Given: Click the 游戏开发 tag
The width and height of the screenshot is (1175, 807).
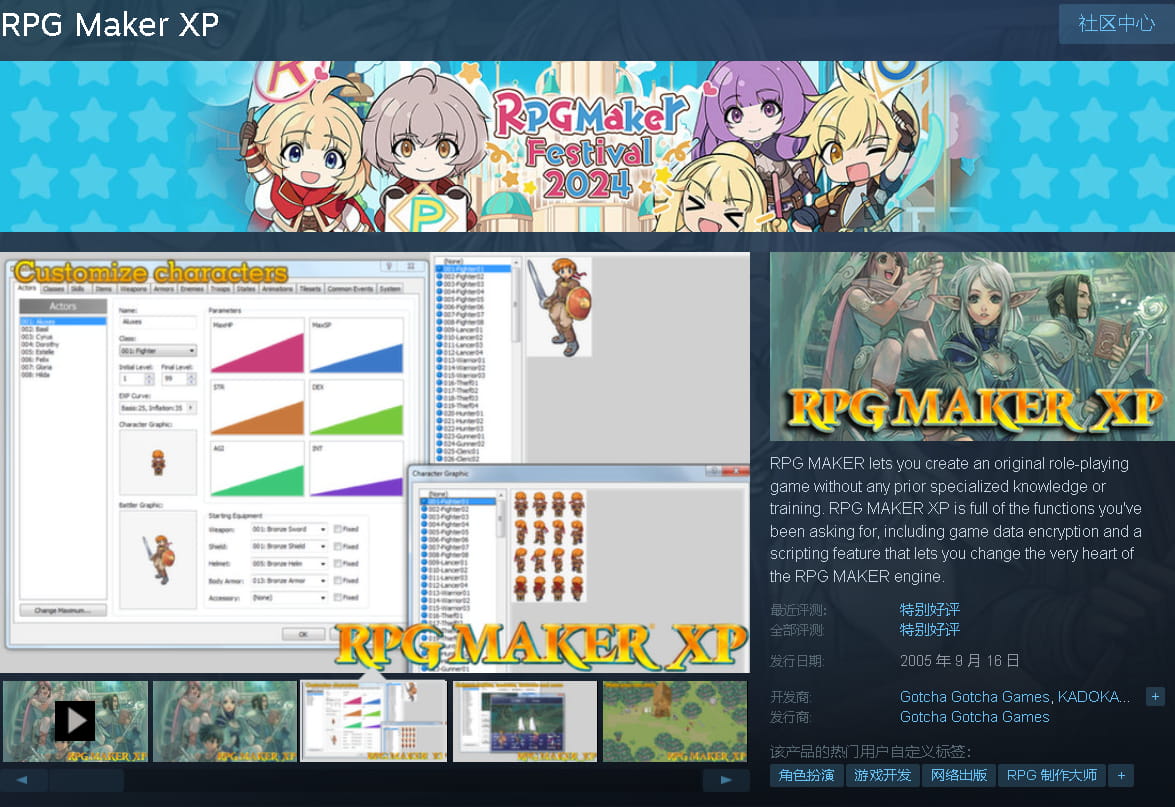Looking at the screenshot, I should (x=882, y=776).
